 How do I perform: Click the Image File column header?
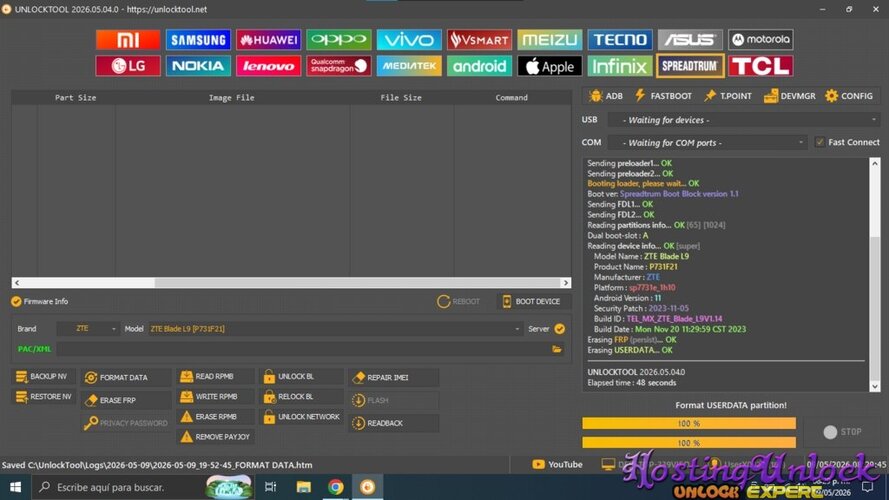(x=231, y=98)
